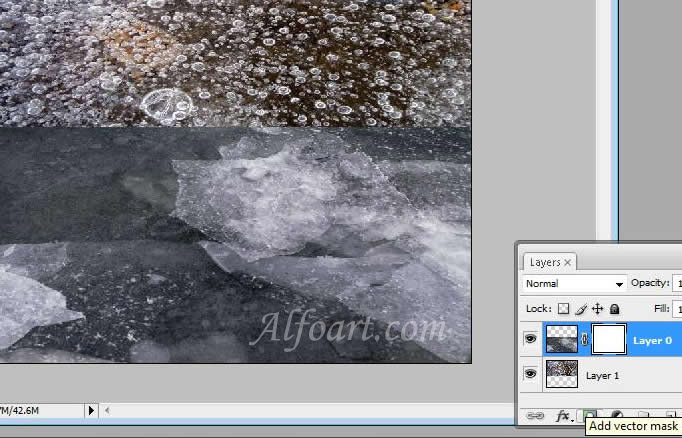The width and height of the screenshot is (682, 438).
Task: Toggle lock transparent pixels
Action: pos(564,309)
